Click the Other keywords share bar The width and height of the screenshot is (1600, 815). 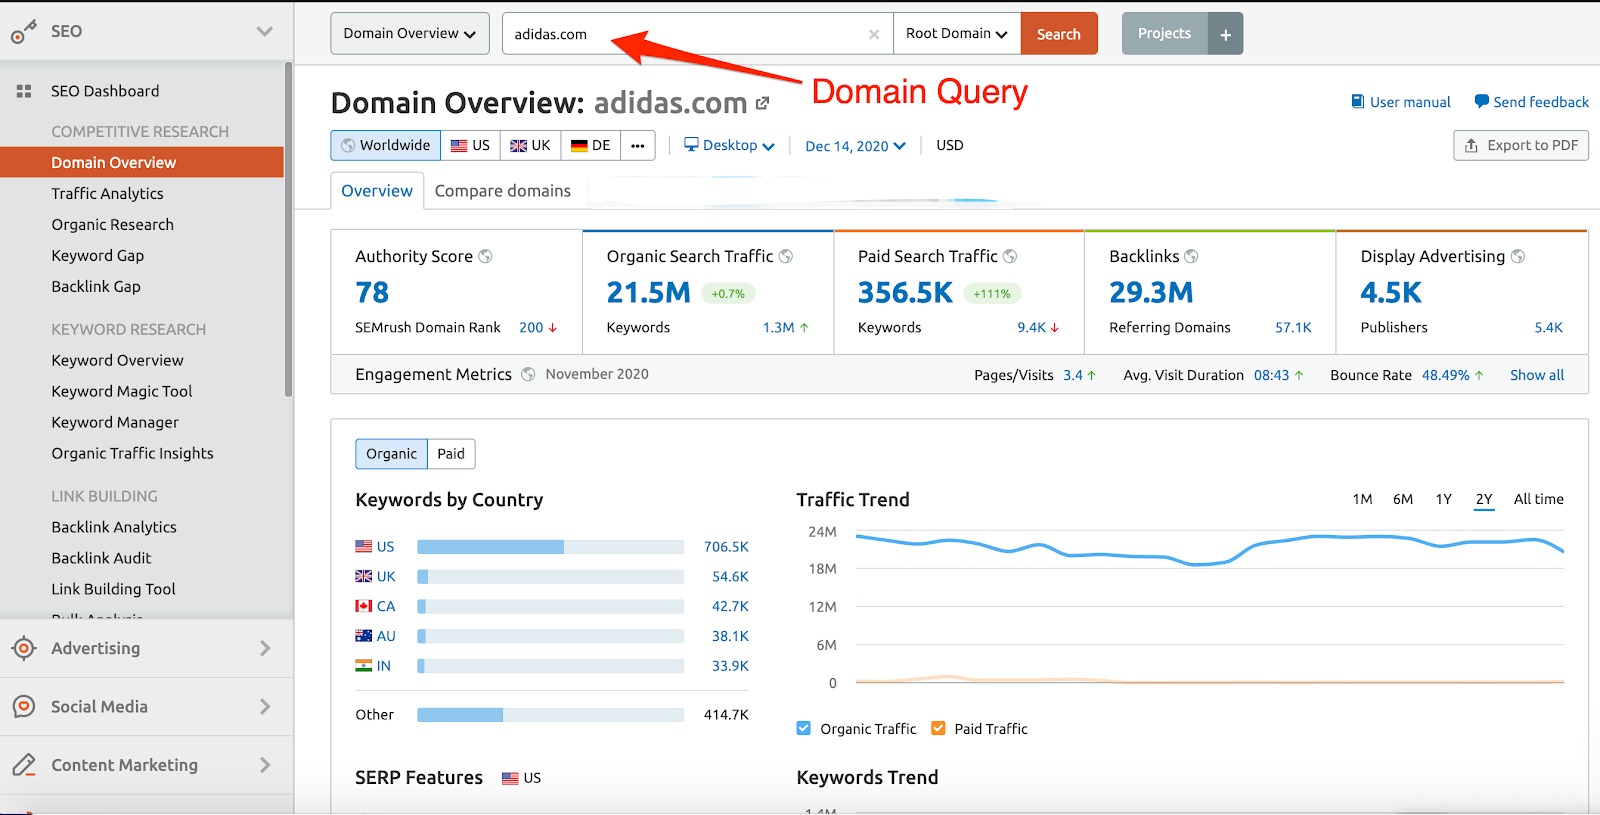click(x=551, y=715)
